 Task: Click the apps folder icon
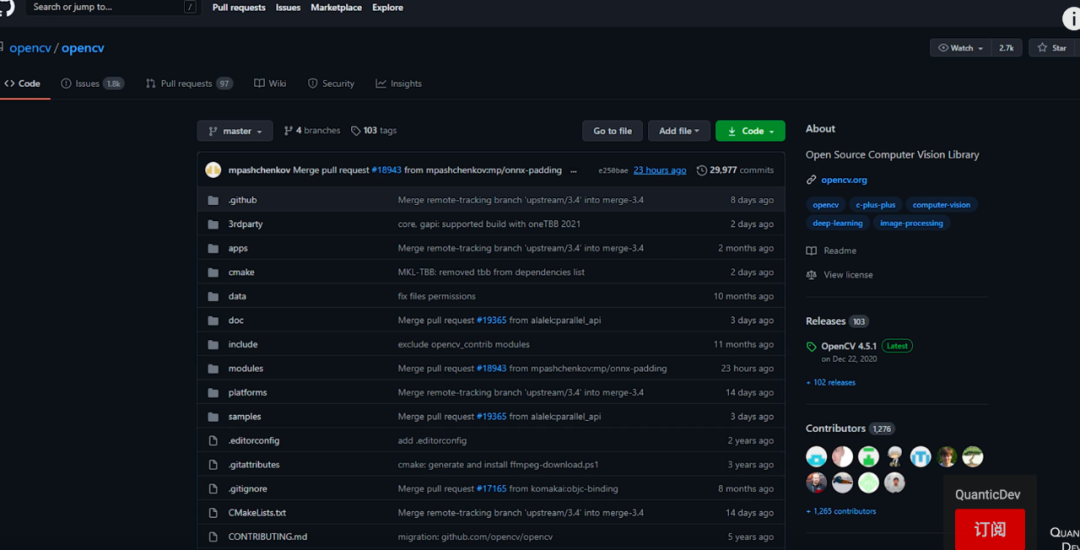coord(213,248)
